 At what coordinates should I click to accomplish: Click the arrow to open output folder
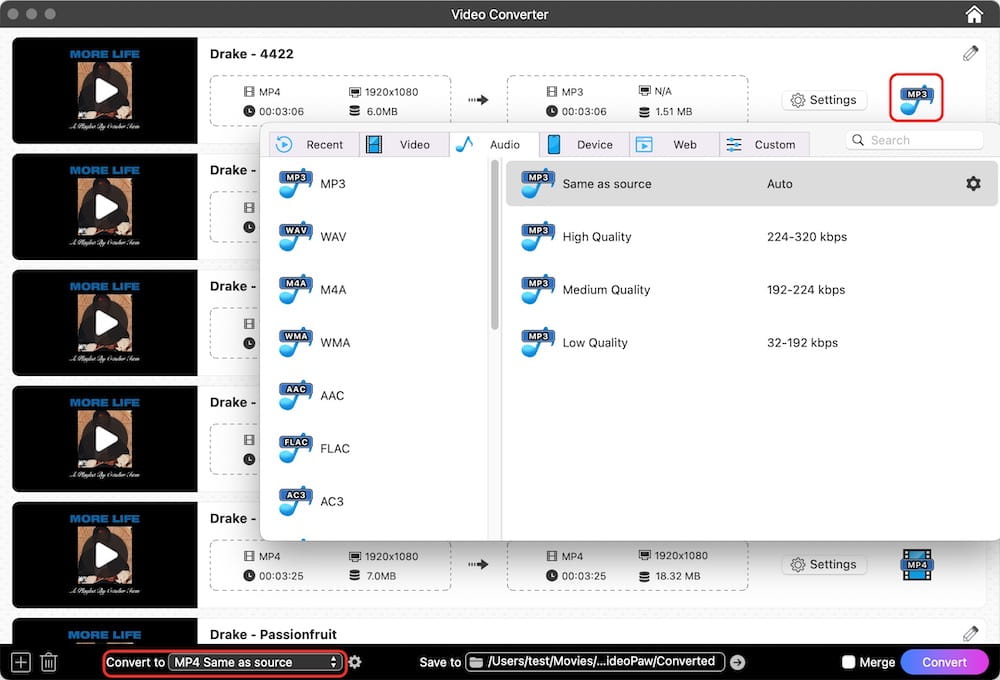pos(738,662)
